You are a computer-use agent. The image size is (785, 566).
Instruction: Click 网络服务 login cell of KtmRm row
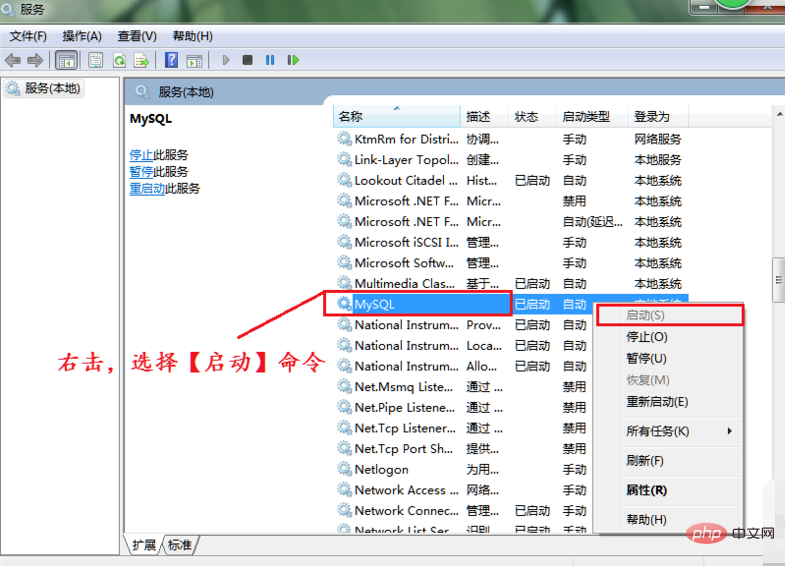[x=657, y=139]
